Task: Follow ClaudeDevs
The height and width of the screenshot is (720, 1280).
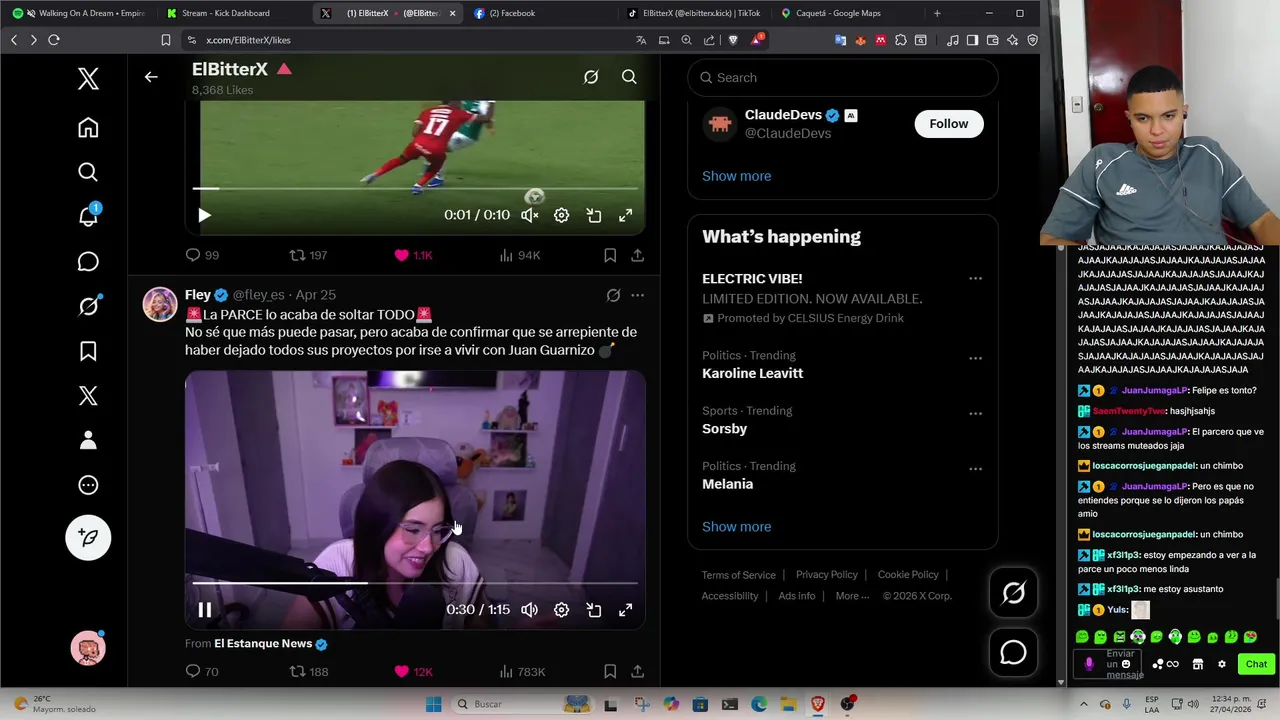Action: coord(948,124)
